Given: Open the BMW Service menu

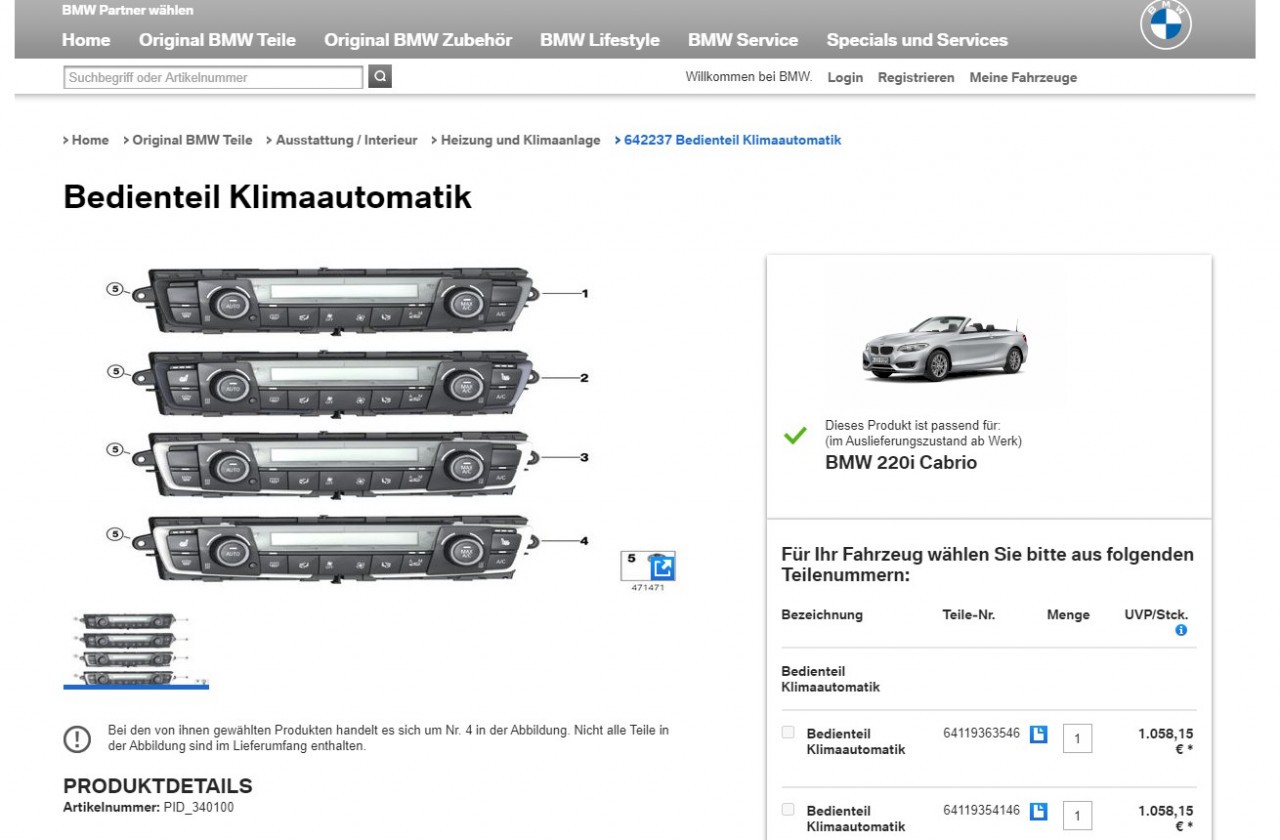Looking at the screenshot, I should tap(743, 40).
